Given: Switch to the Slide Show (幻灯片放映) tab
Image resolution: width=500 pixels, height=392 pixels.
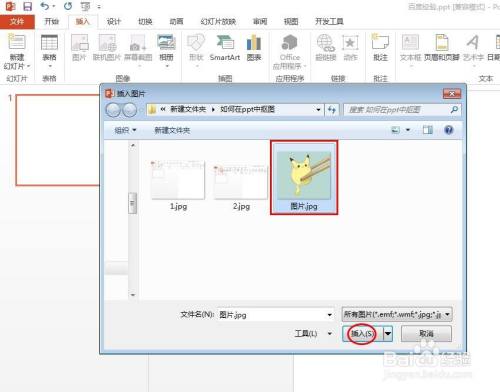Looking at the screenshot, I should (x=218, y=22).
